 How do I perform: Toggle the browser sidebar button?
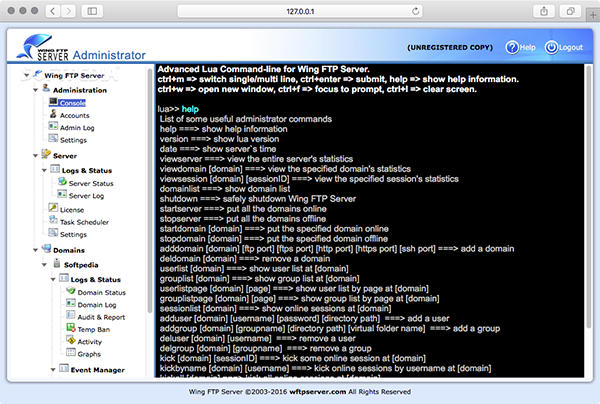(x=92, y=11)
